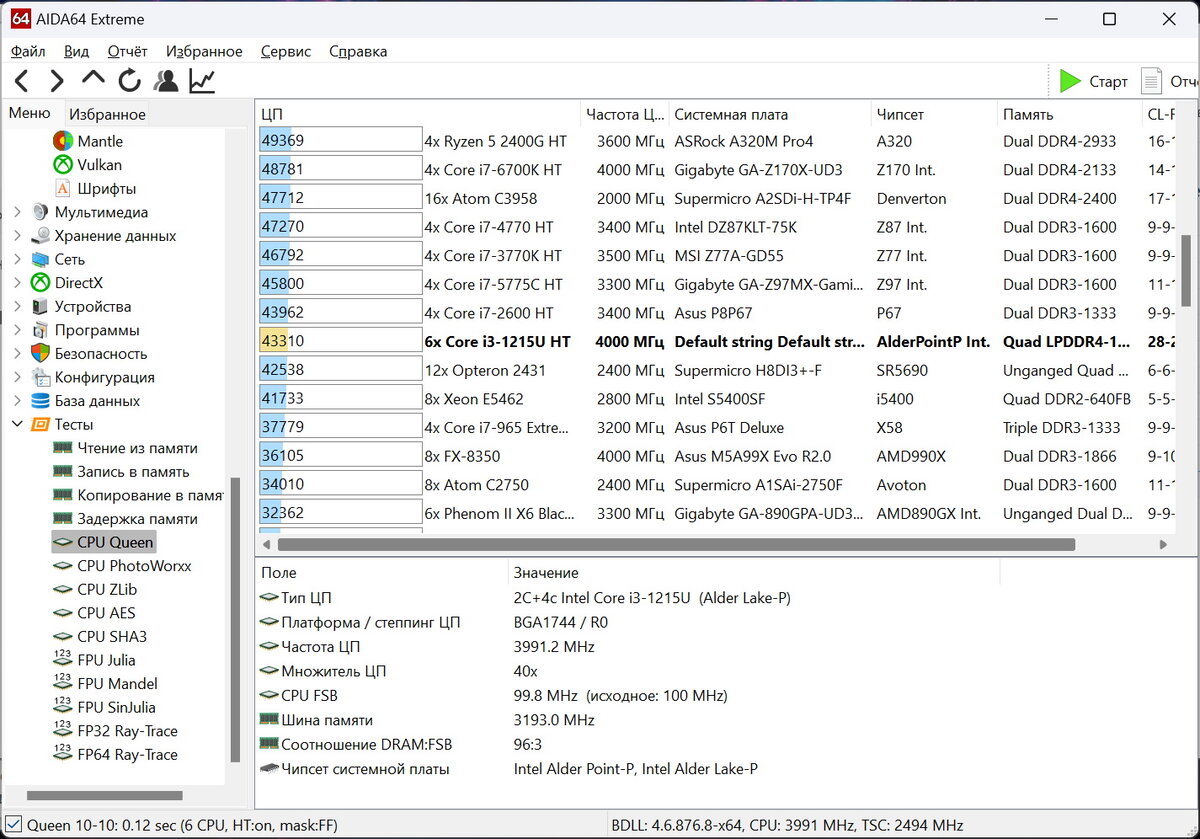Open the Вид menu
Image resolution: width=1200 pixels, height=839 pixels.
click(76, 51)
